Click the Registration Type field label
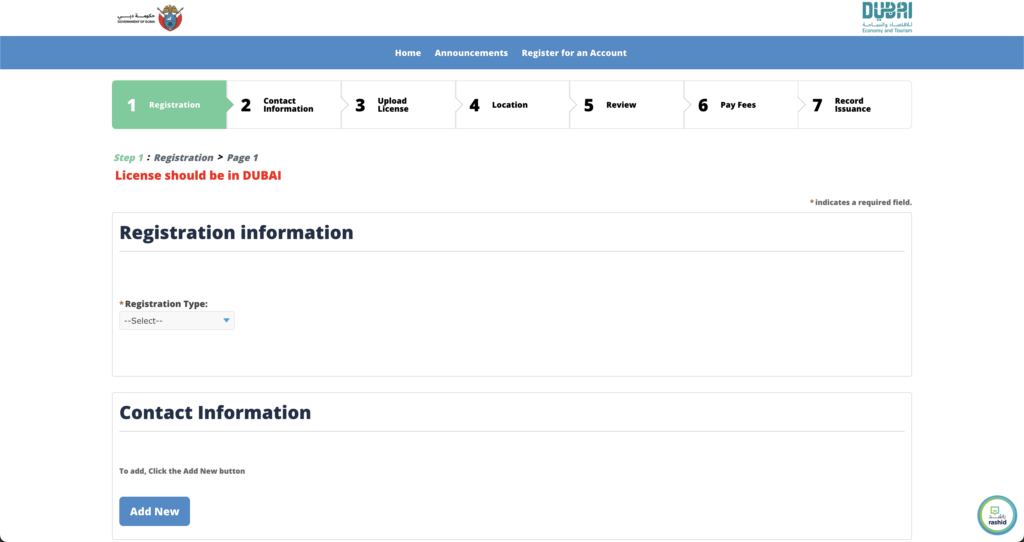1024x542 pixels. [x=163, y=304]
